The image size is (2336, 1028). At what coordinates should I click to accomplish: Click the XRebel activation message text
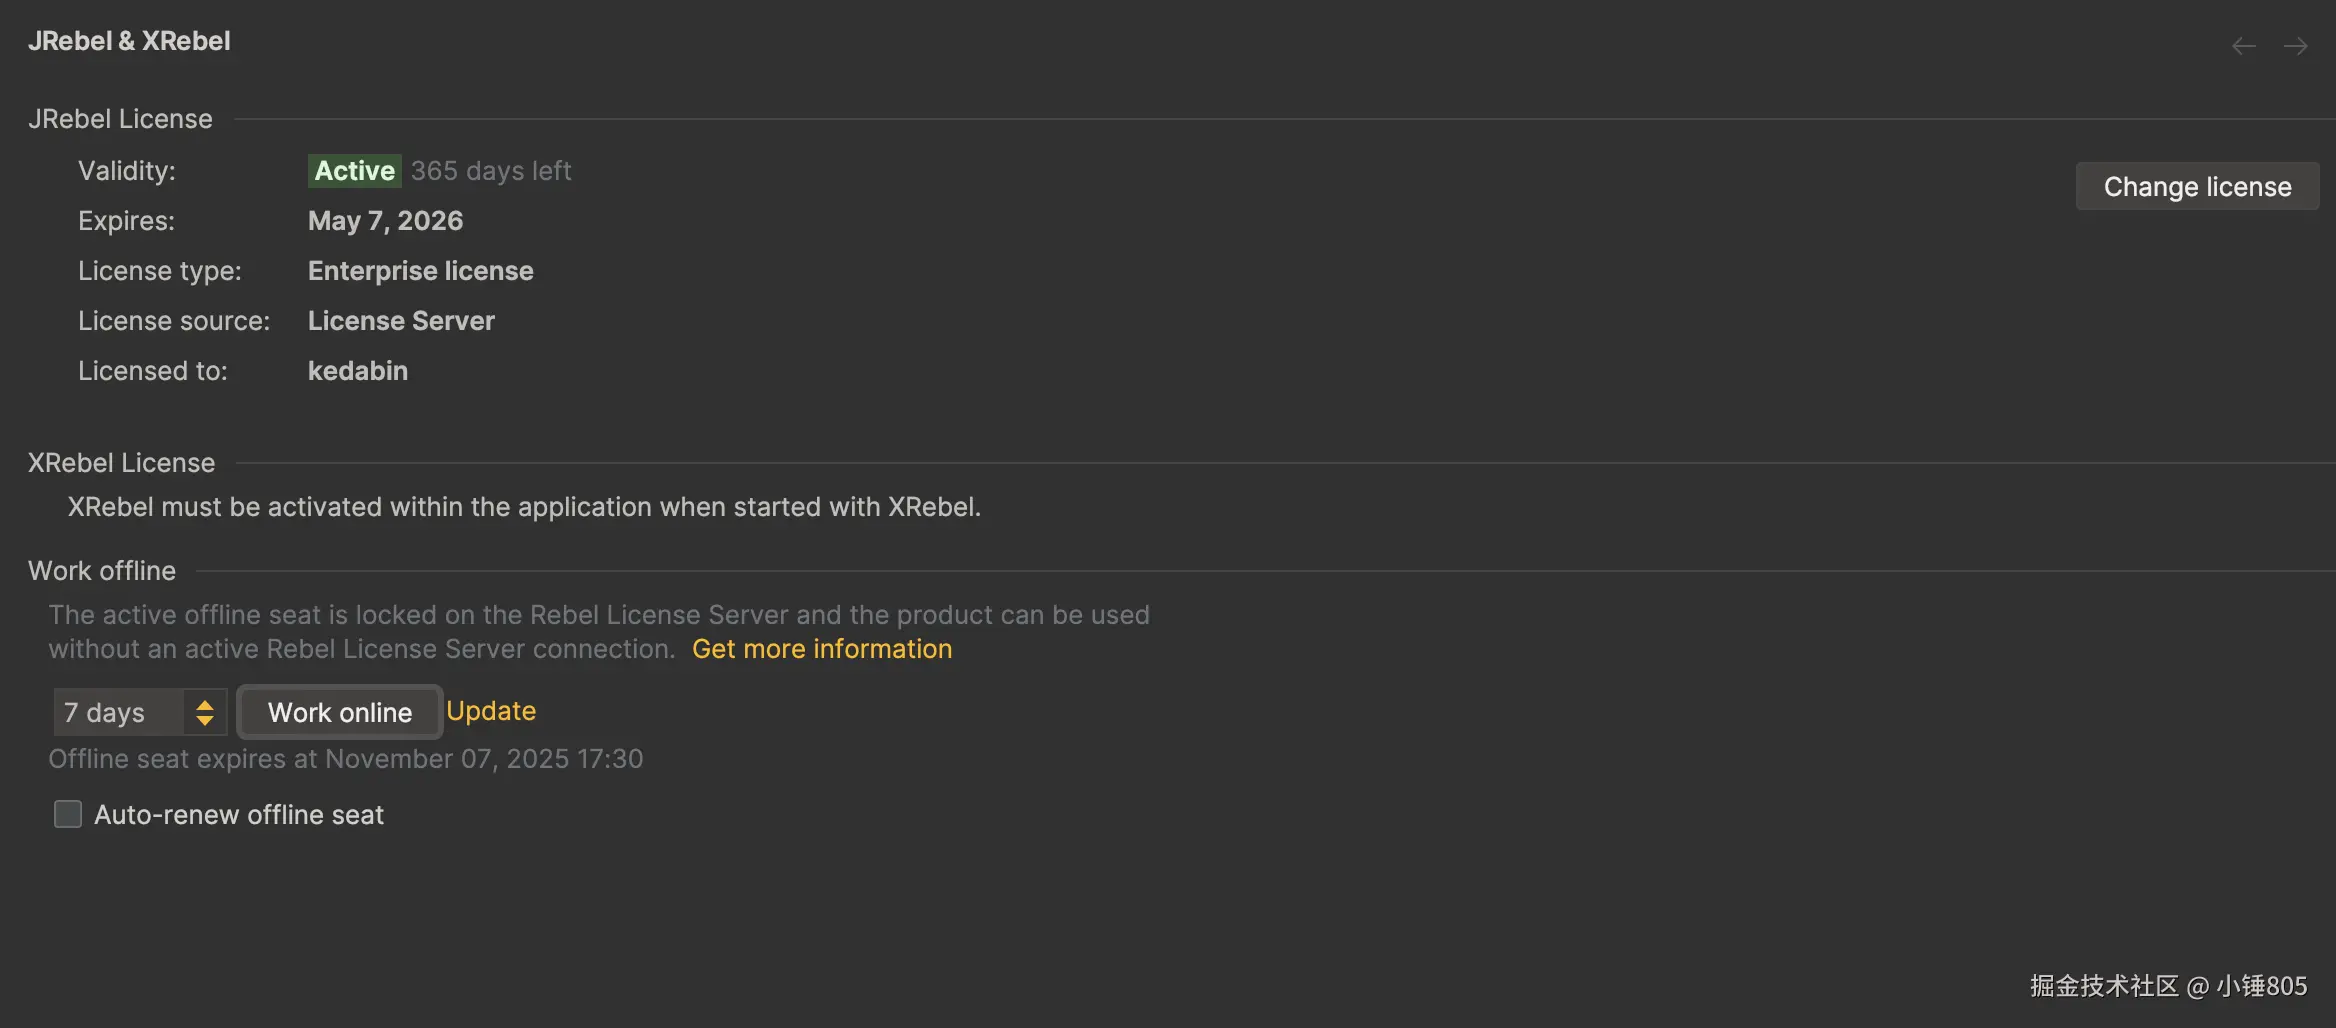pos(524,507)
